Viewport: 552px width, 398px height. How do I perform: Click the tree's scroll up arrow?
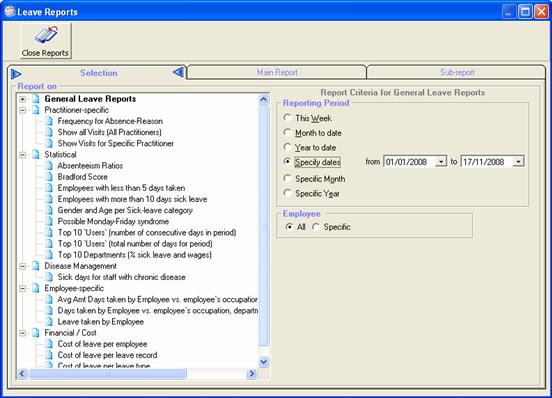264,100
